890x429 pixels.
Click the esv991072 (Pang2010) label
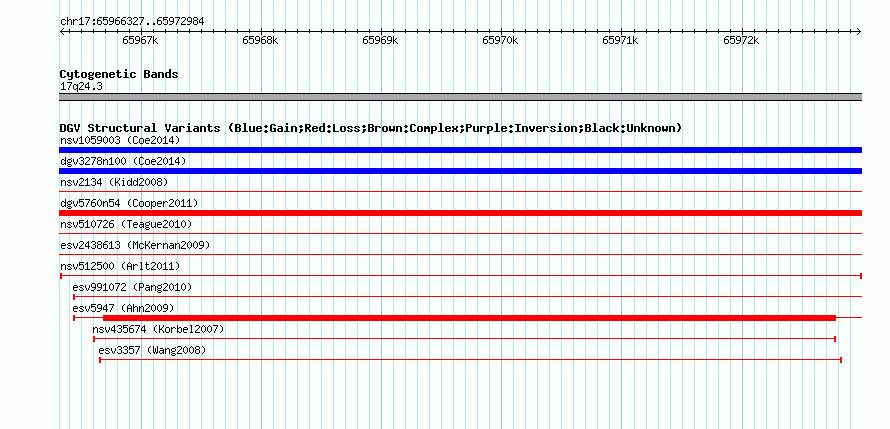132,287
